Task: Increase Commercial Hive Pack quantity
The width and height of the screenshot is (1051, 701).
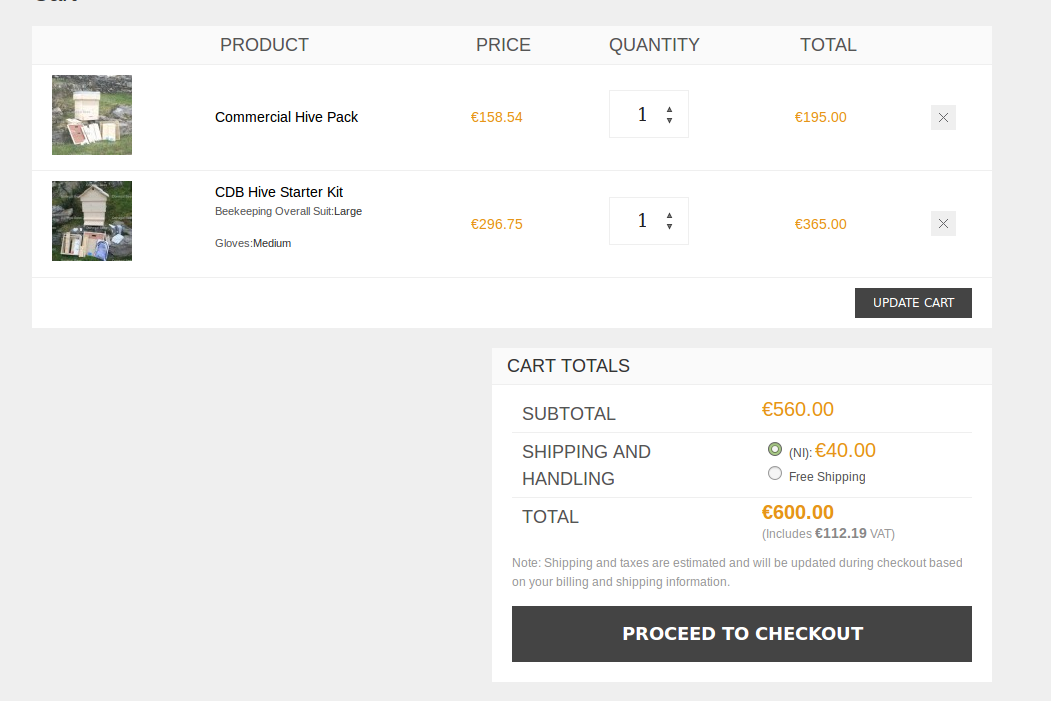Action: tap(669, 109)
